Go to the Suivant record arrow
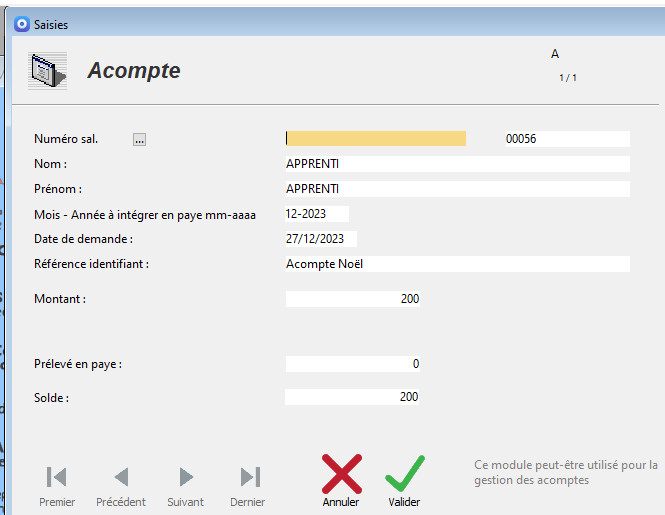 pos(185,477)
